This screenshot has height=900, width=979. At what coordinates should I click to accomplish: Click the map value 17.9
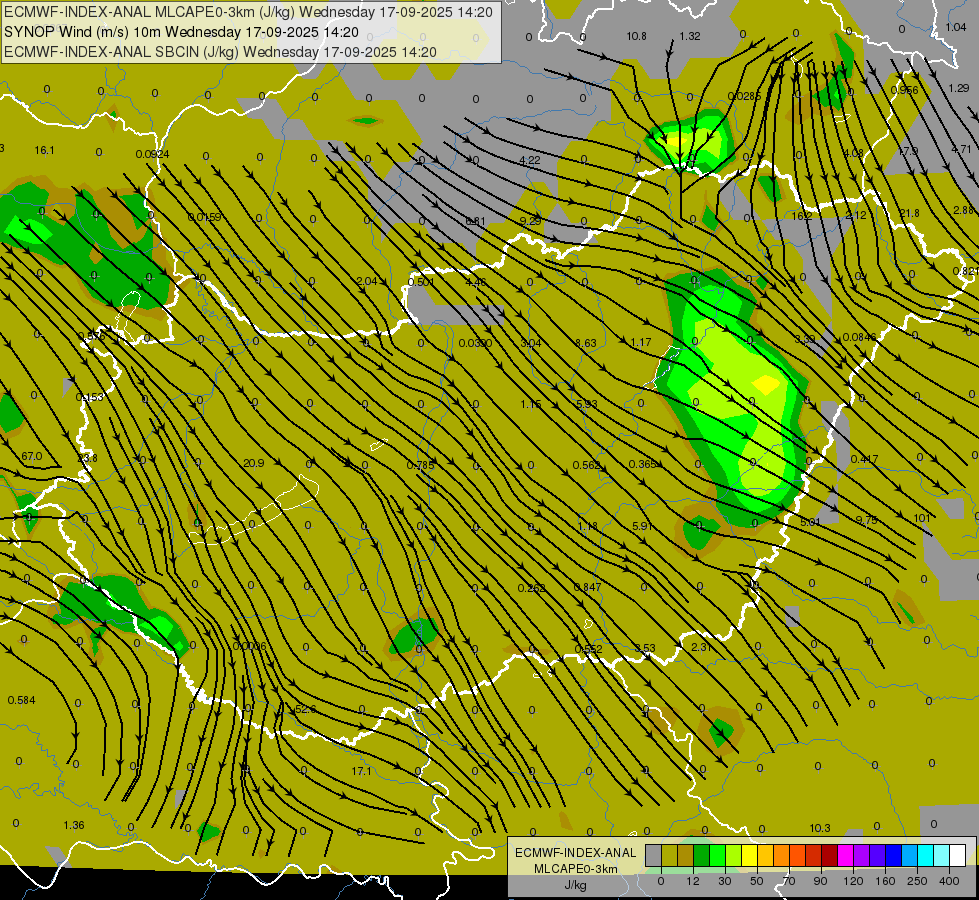click(908, 152)
